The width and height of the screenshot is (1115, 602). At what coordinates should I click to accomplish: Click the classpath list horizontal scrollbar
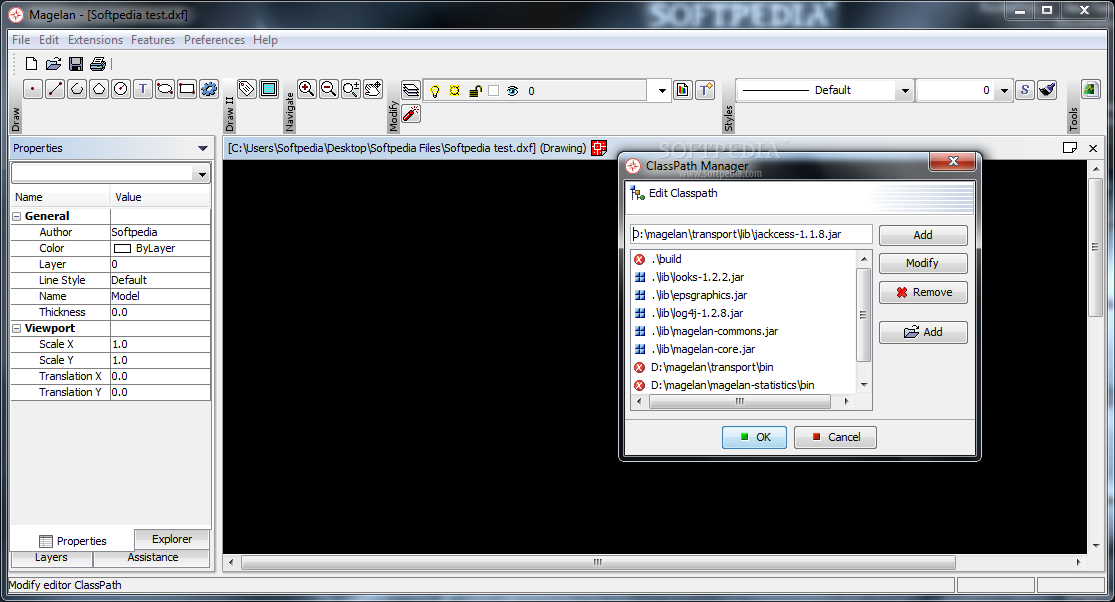tap(742, 402)
